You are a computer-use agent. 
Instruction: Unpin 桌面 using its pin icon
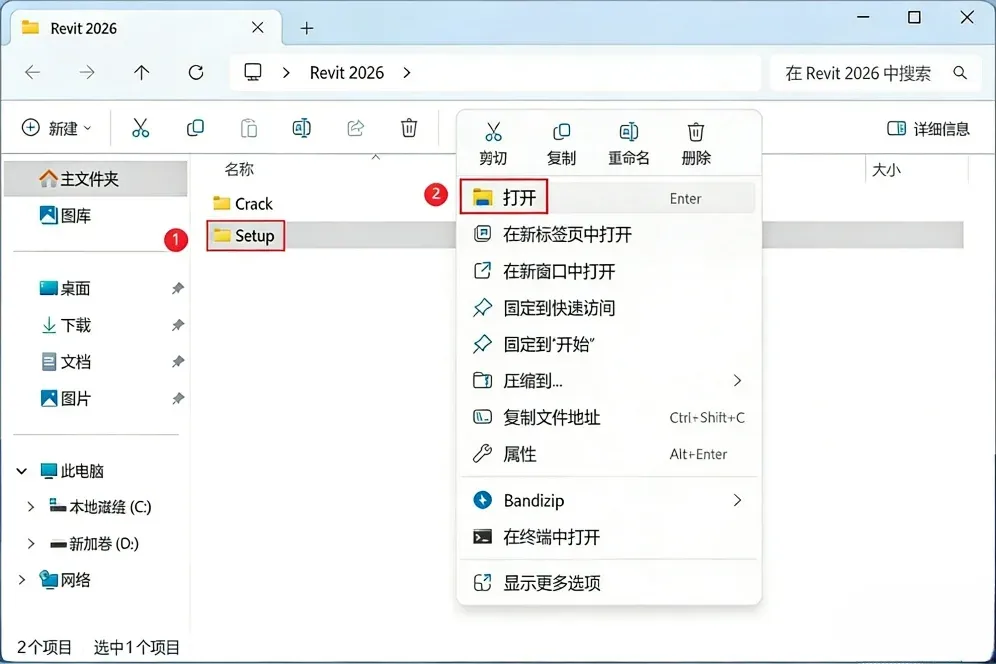click(x=177, y=288)
